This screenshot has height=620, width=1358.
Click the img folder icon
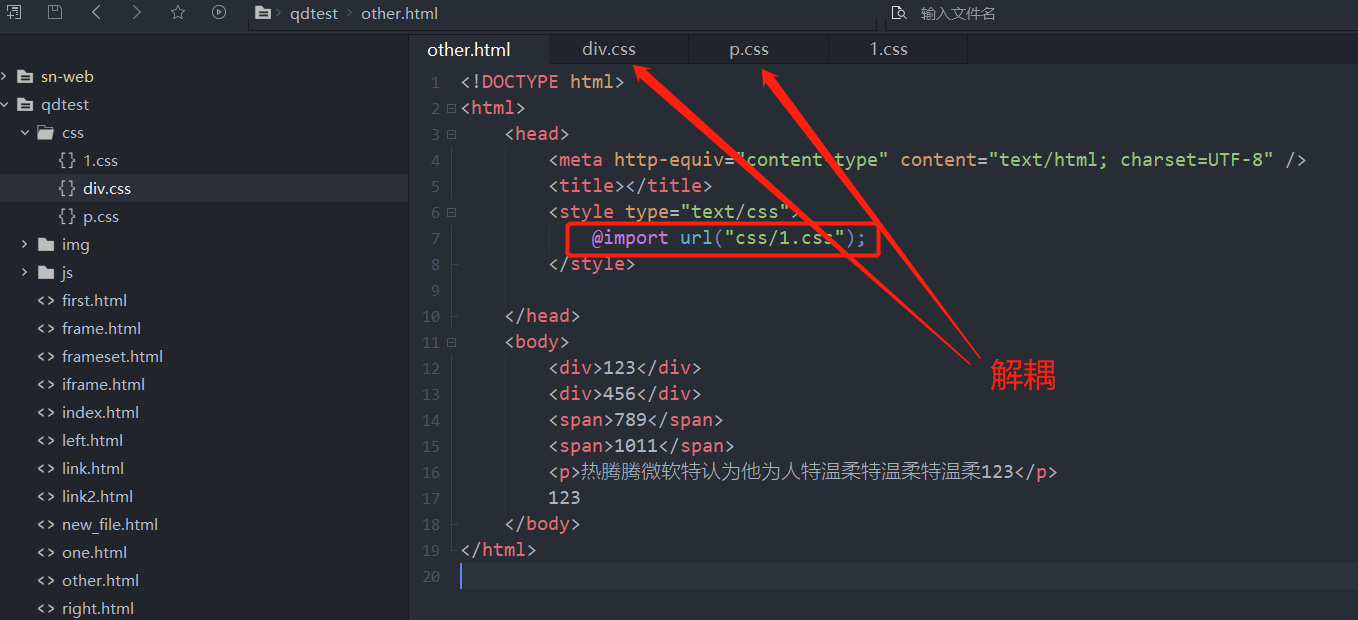[46, 245]
